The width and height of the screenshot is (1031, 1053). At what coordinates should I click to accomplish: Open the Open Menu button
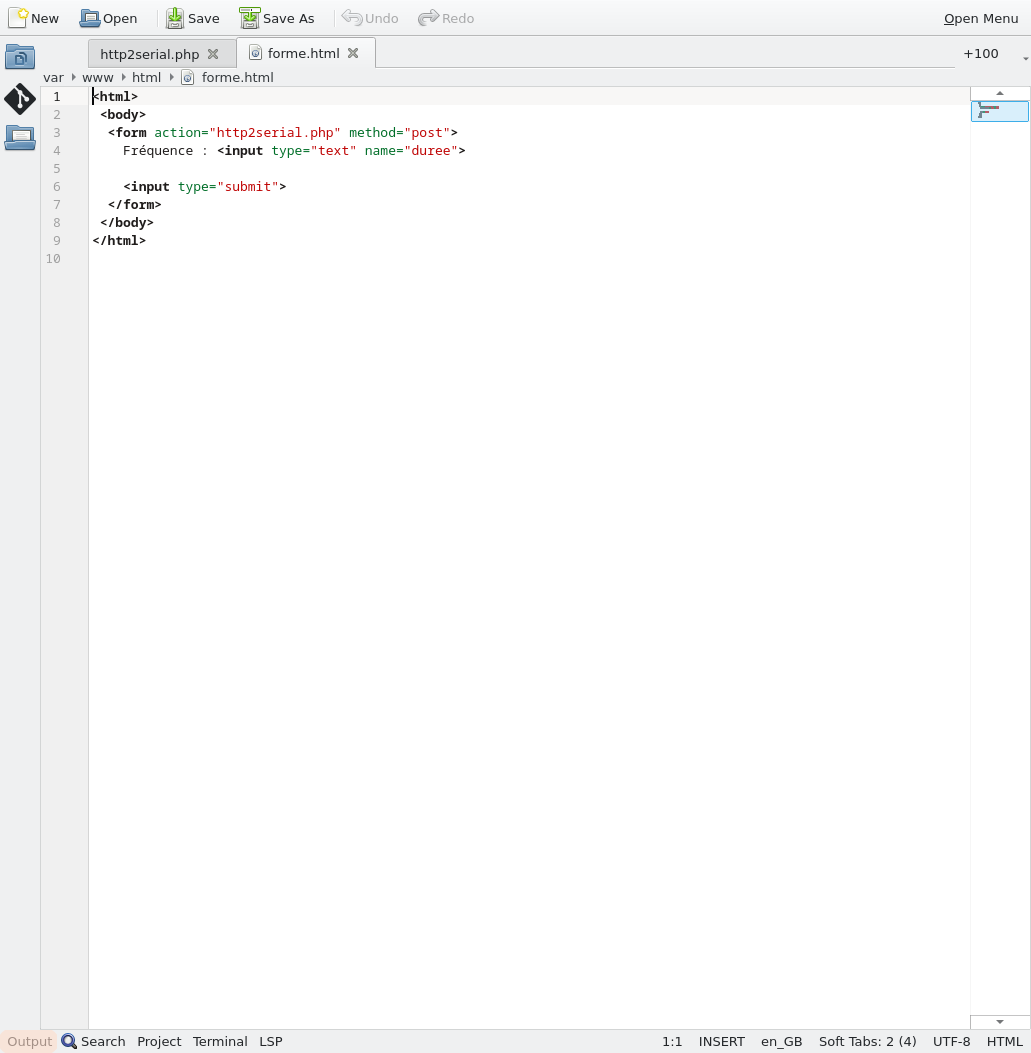pos(981,18)
